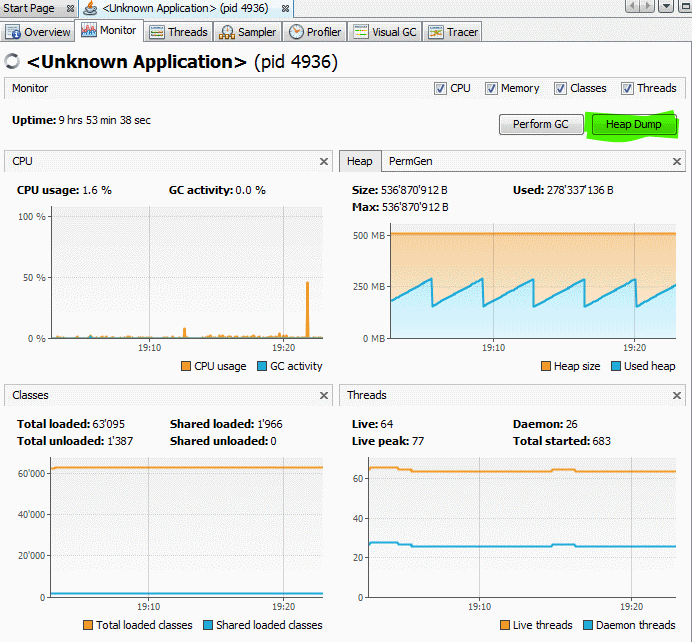Click the Monitor tab chart icon
Viewport: 692px width, 642px height.
[89, 30]
